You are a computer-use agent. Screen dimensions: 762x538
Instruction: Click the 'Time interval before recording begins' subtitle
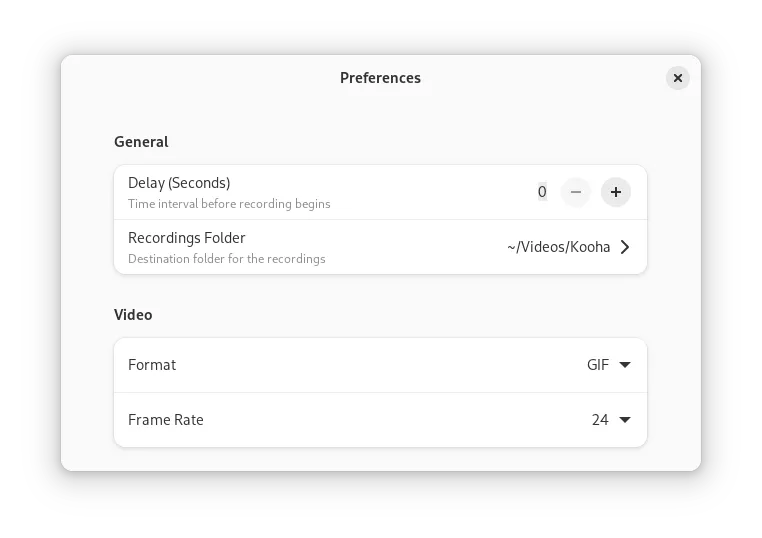(x=229, y=204)
